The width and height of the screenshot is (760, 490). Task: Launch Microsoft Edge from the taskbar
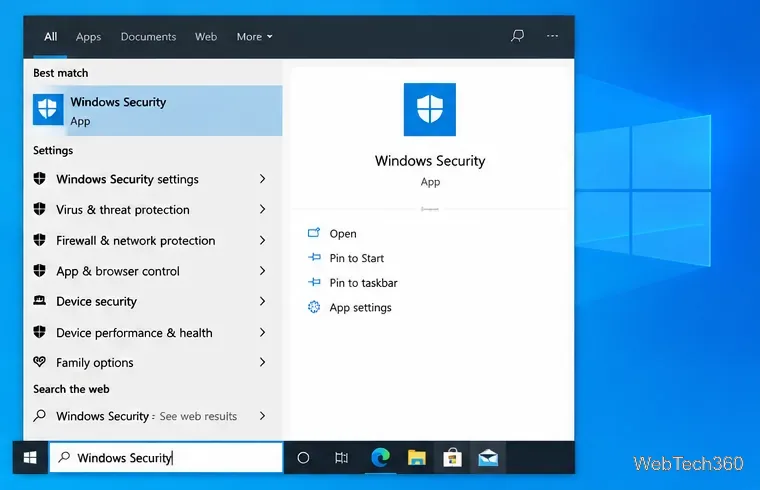pyautogui.click(x=380, y=458)
